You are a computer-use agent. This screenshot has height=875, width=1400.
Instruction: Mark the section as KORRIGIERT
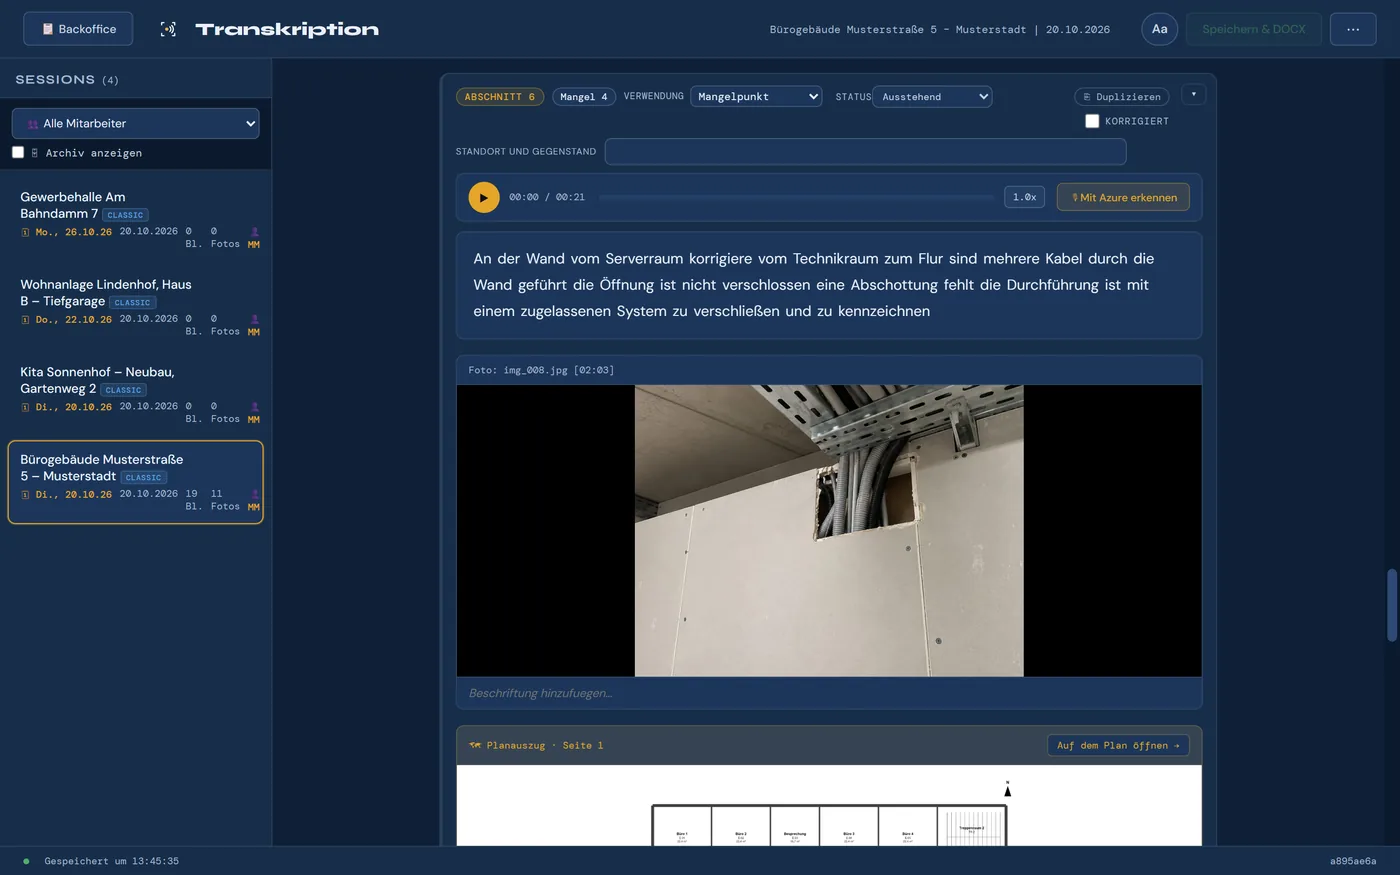[1092, 121]
